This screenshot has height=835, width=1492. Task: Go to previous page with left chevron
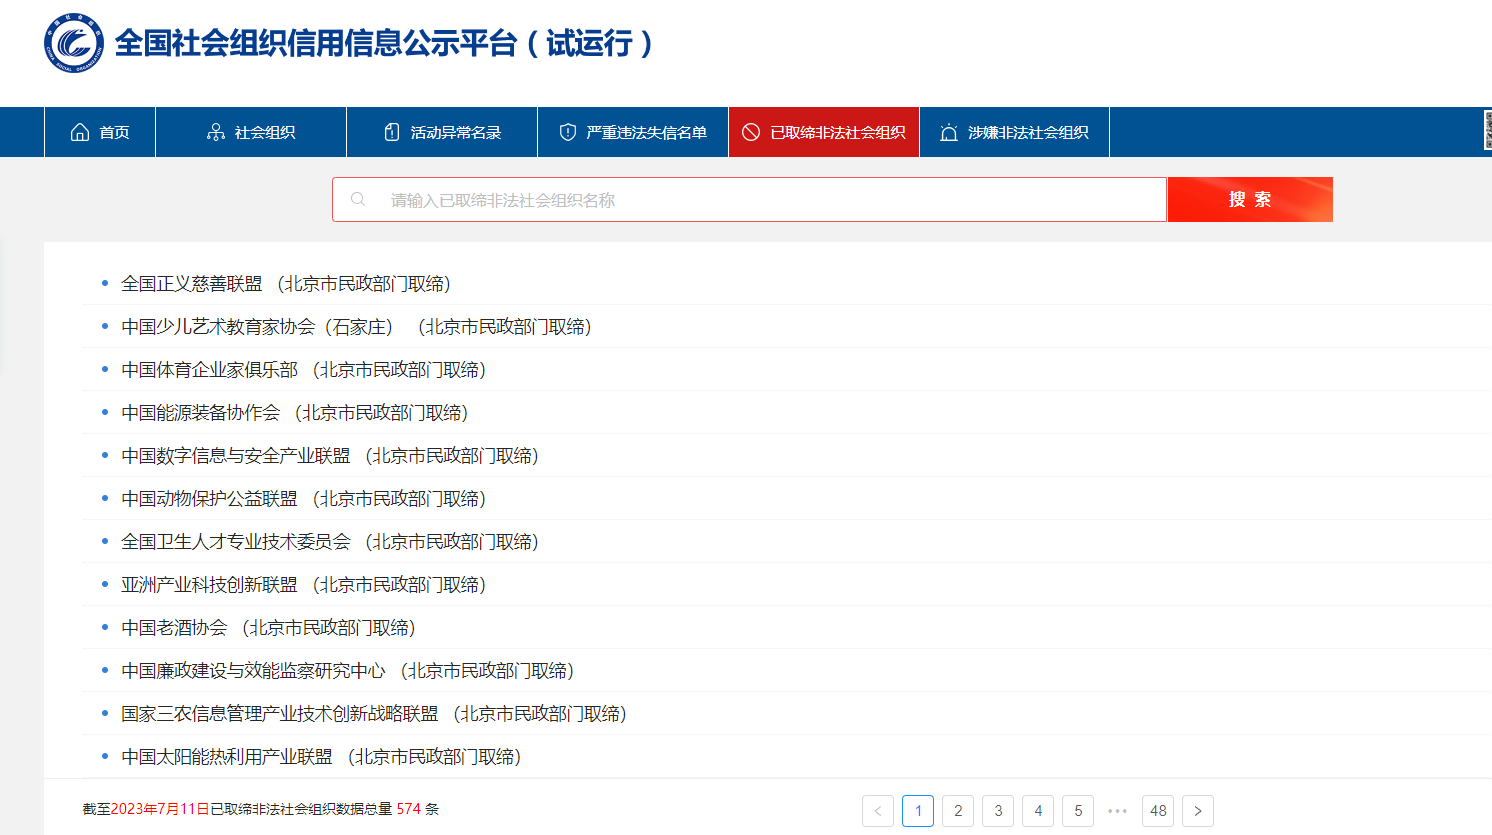pos(878,811)
